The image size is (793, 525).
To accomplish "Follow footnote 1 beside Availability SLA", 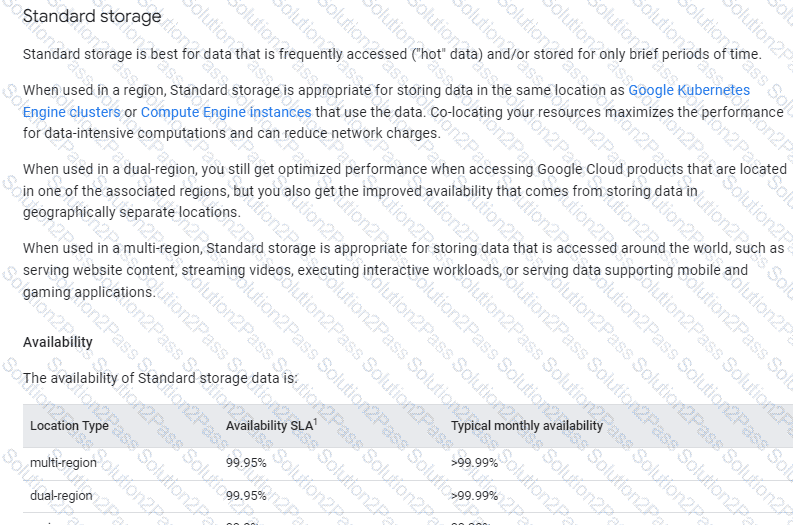I will coord(315,421).
